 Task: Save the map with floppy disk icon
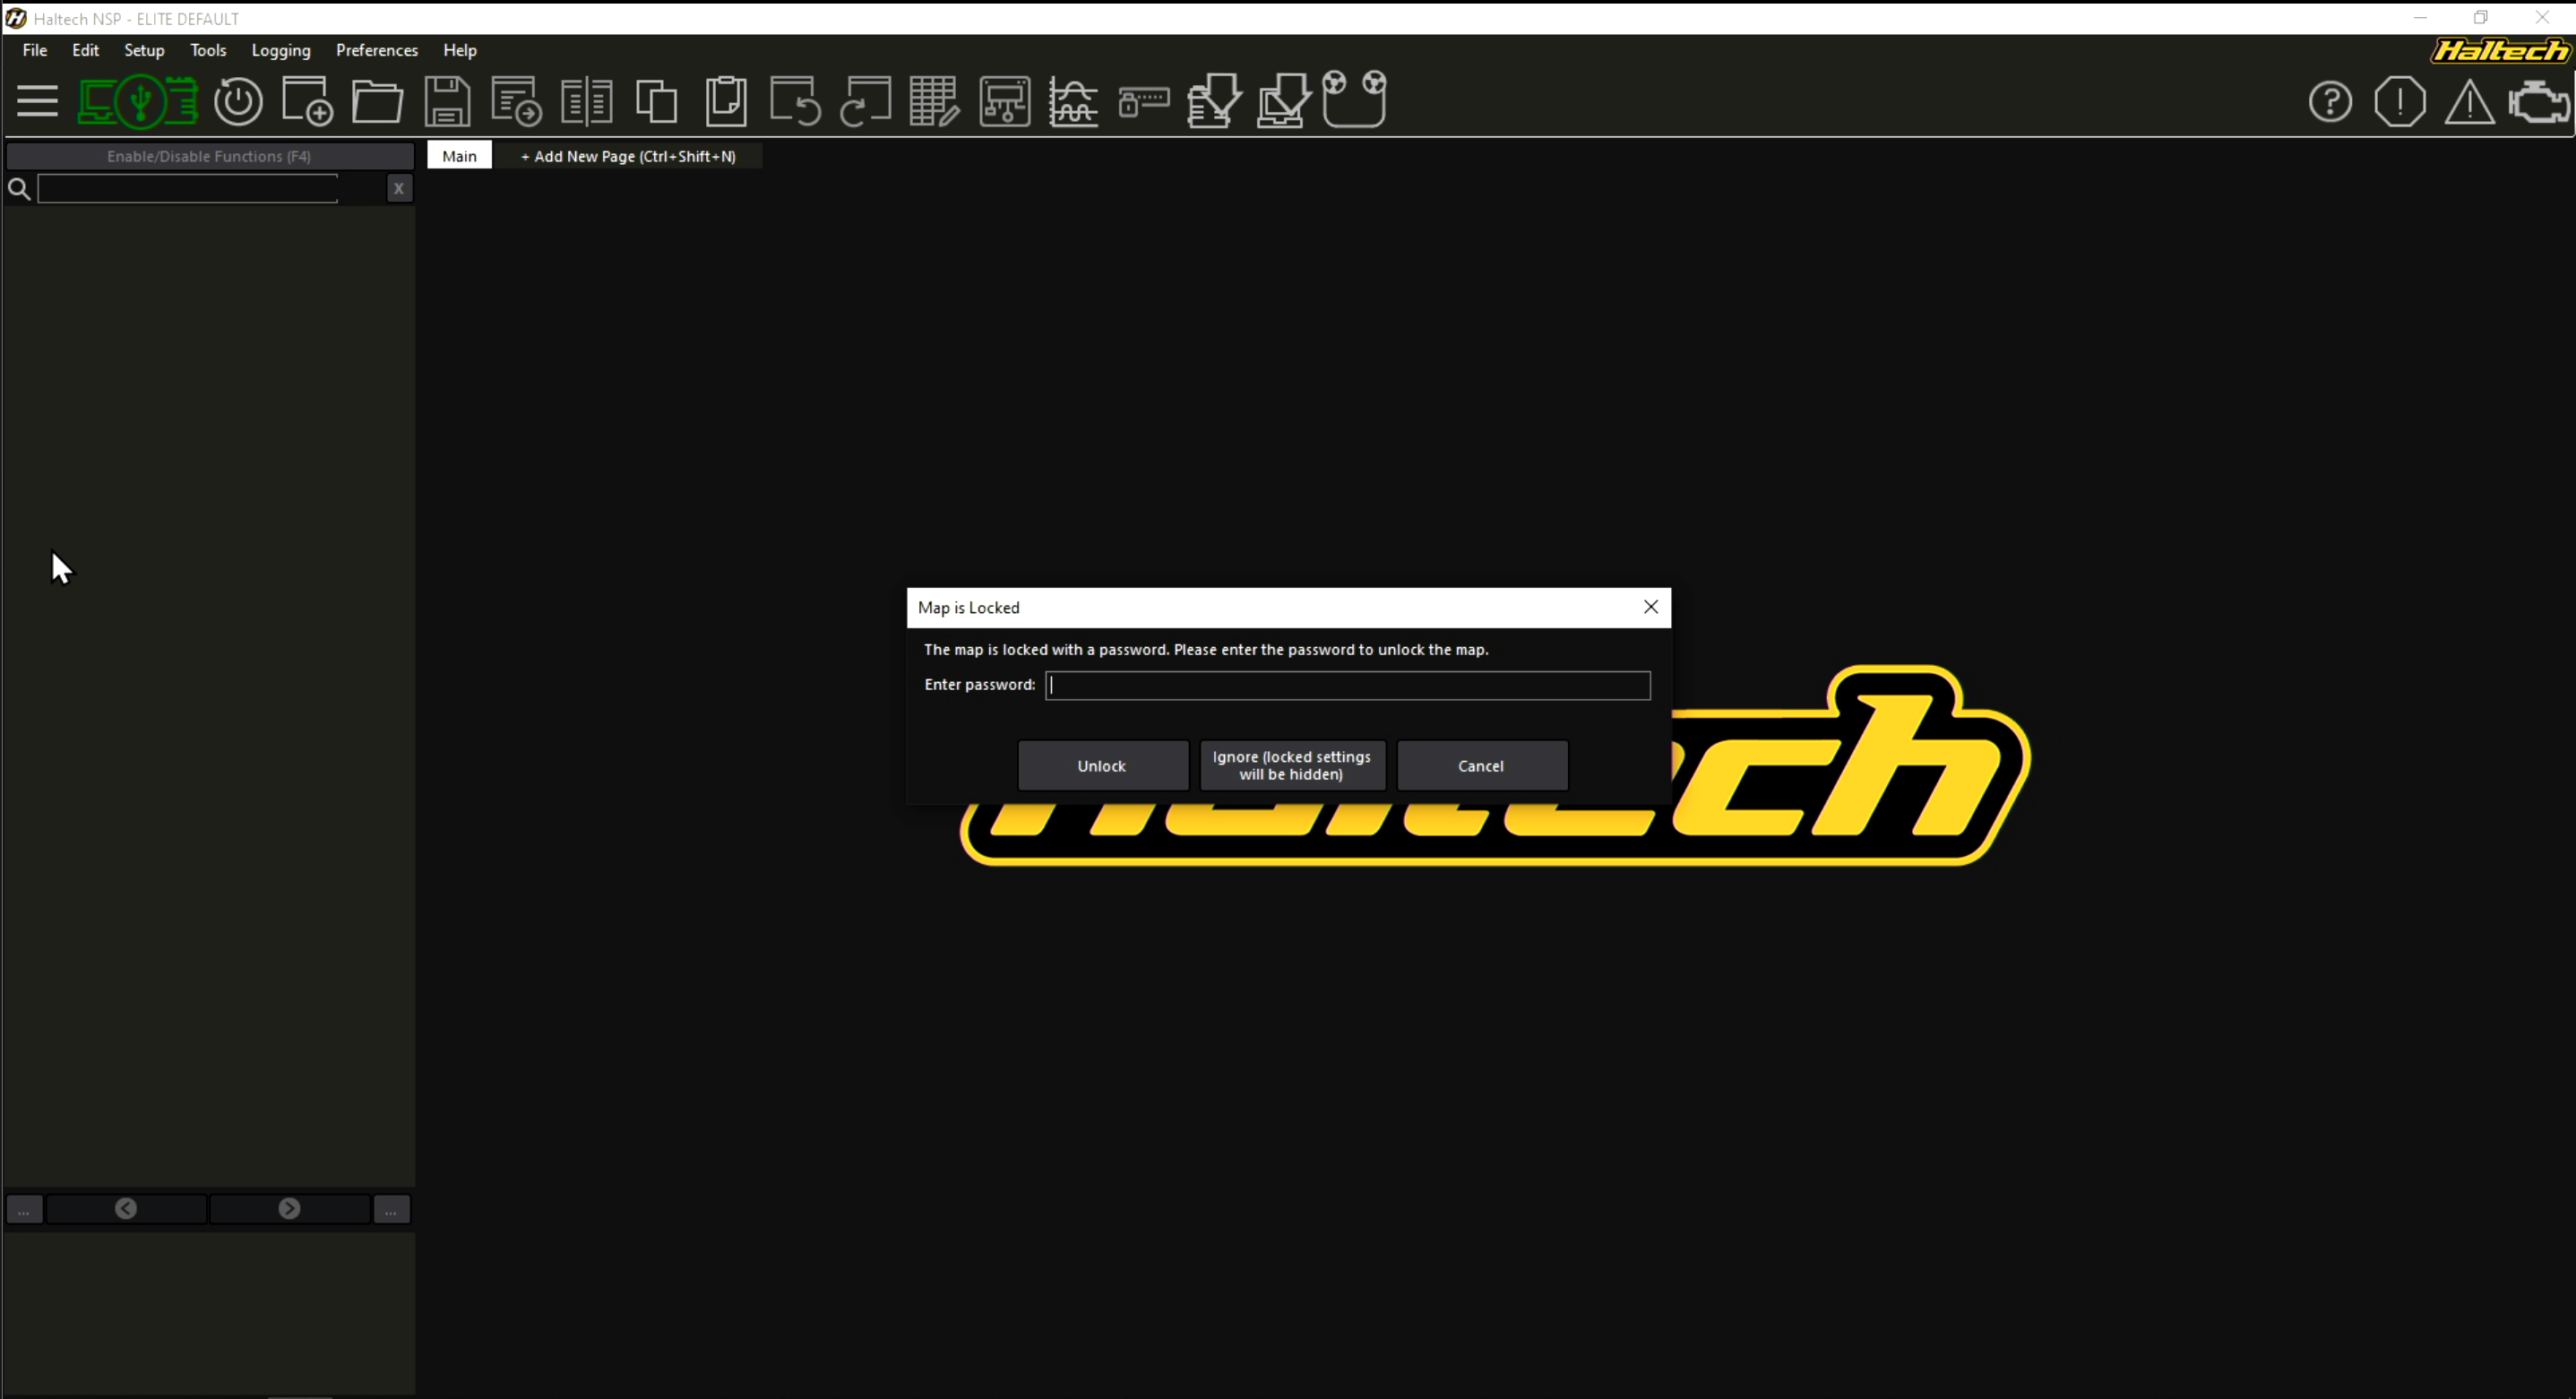pos(447,101)
